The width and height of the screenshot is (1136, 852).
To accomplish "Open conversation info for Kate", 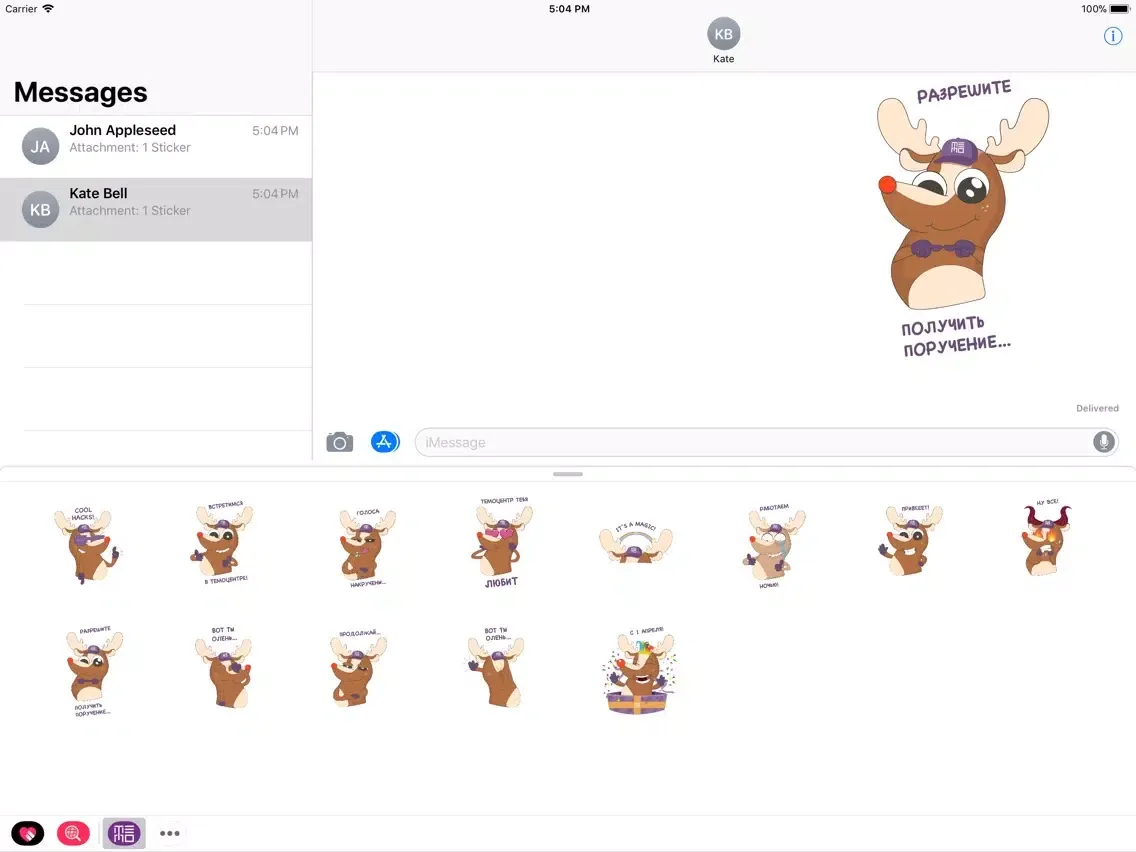I will coord(1112,36).
